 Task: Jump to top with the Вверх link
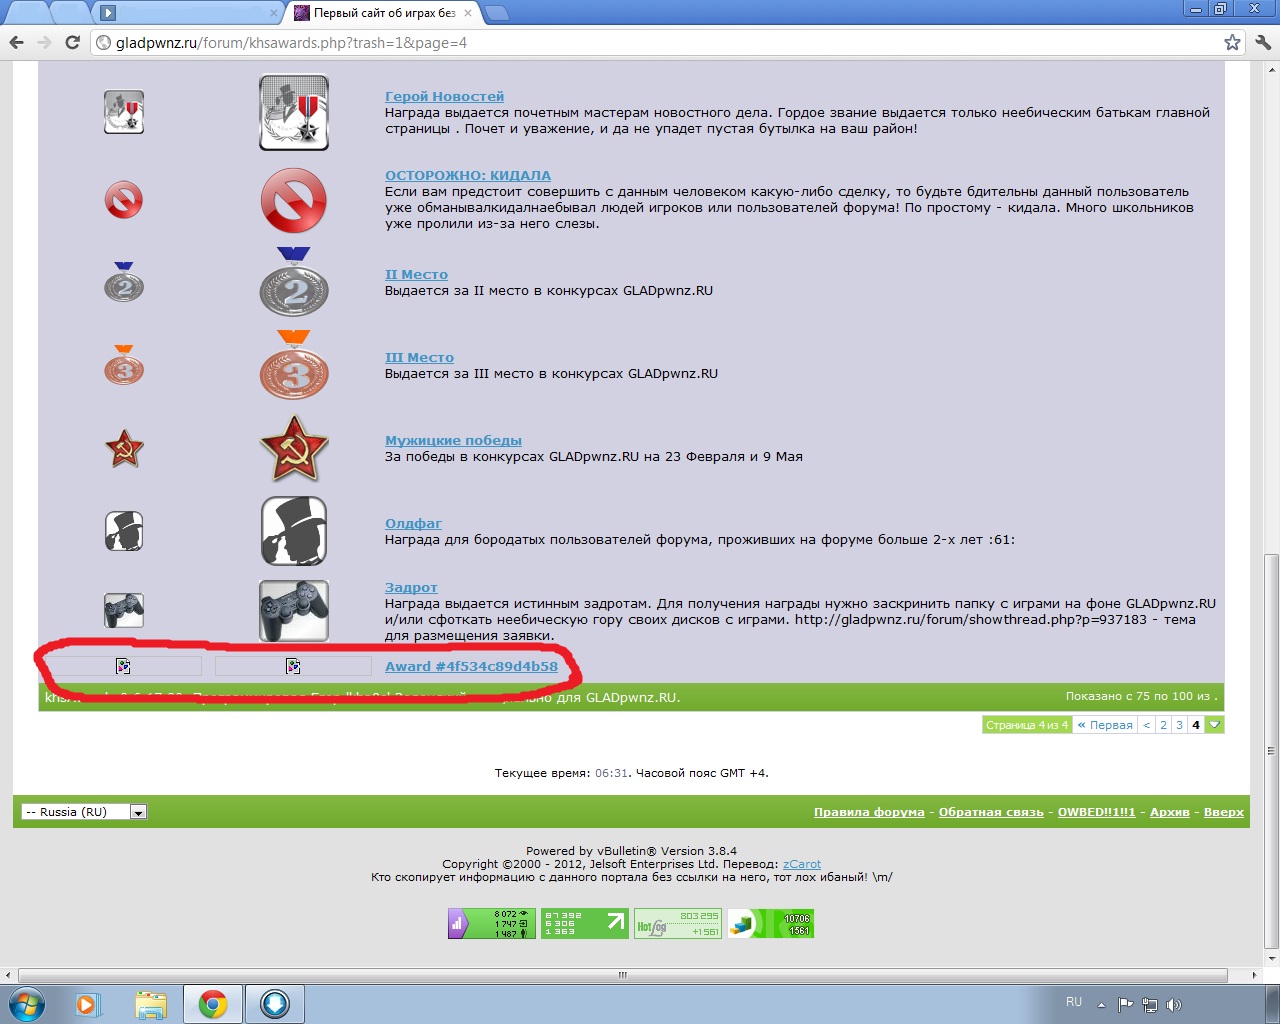pos(1224,812)
